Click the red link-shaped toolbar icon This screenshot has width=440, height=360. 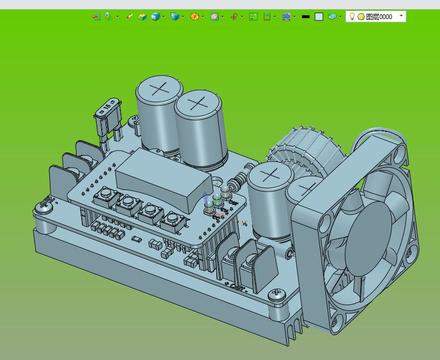[x=234, y=16]
